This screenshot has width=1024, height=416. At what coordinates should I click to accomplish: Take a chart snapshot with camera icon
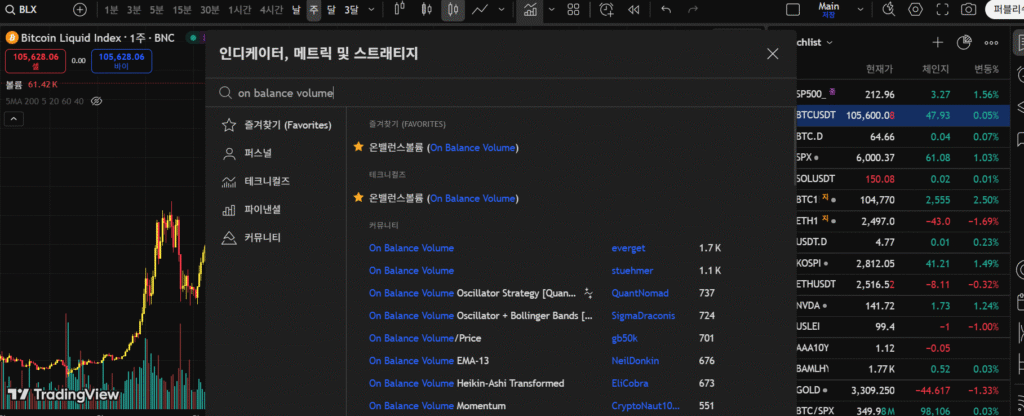[x=969, y=10]
